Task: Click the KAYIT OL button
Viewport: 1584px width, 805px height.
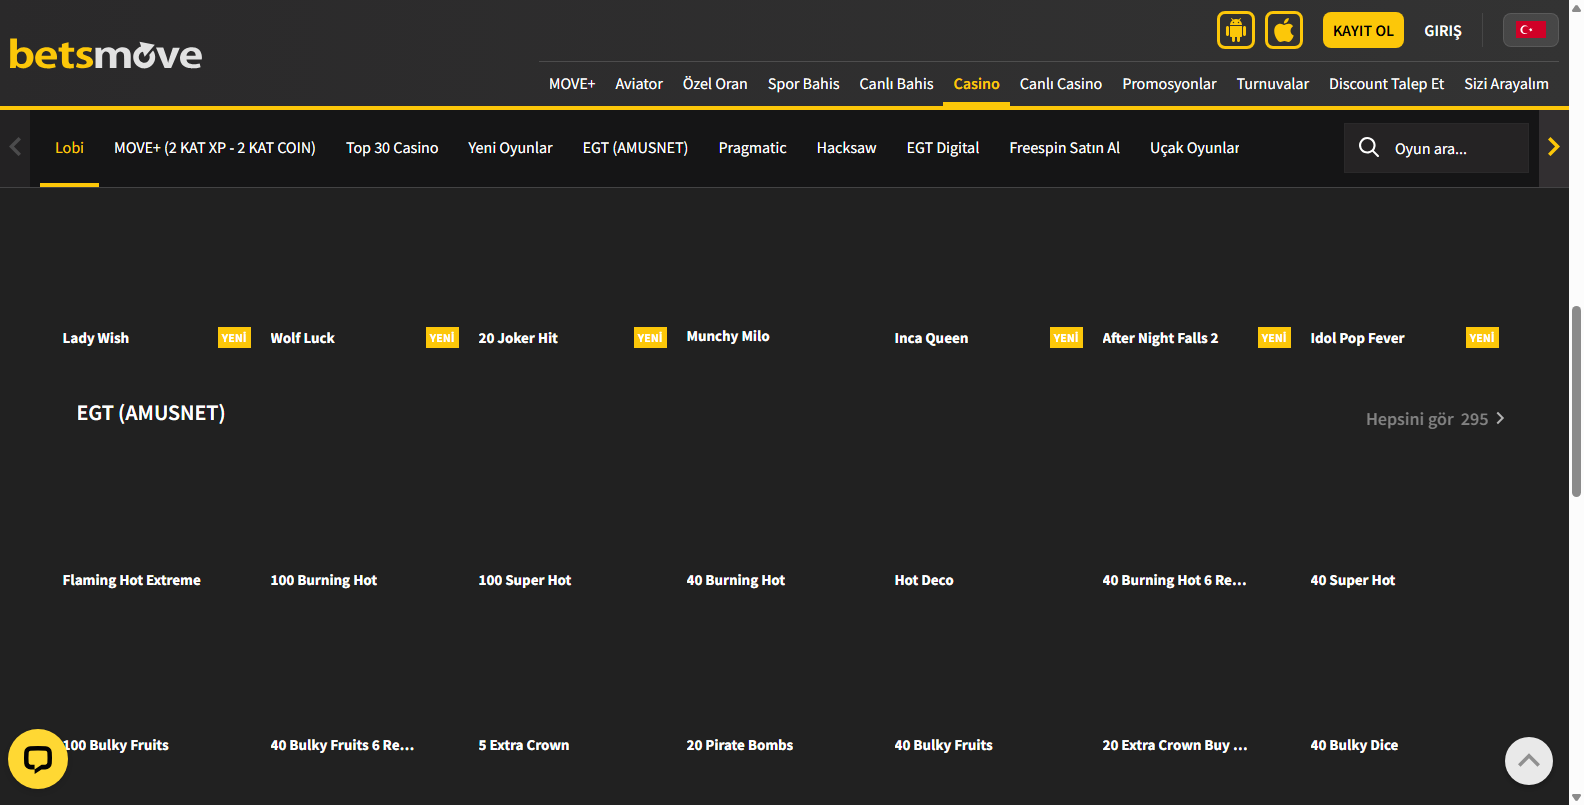Action: click(1363, 30)
